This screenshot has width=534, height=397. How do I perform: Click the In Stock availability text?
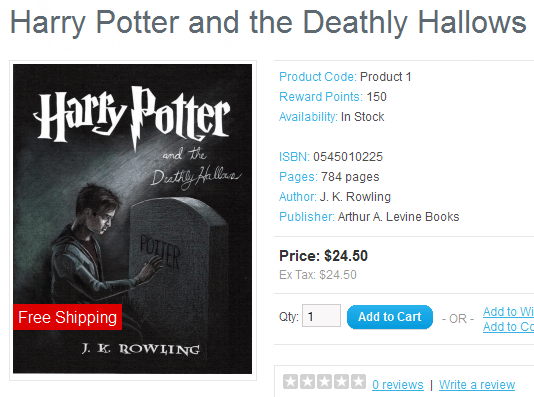pos(362,117)
